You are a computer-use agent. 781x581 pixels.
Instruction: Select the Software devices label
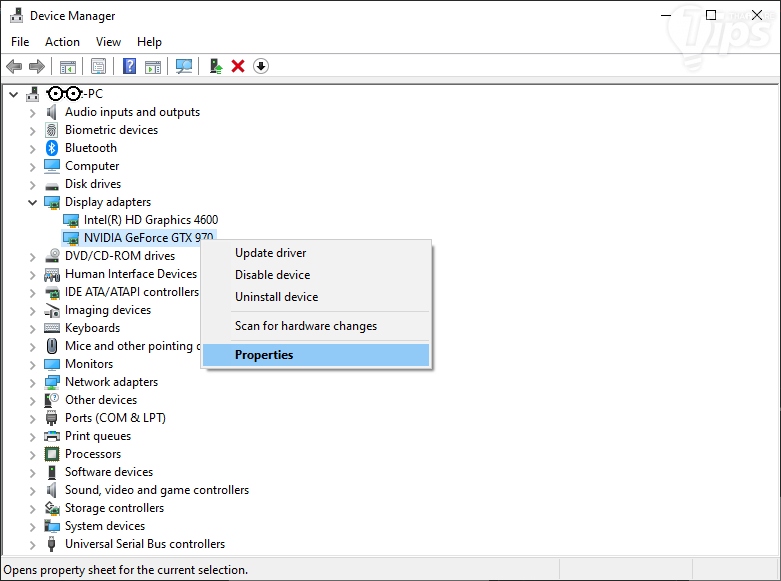point(109,472)
